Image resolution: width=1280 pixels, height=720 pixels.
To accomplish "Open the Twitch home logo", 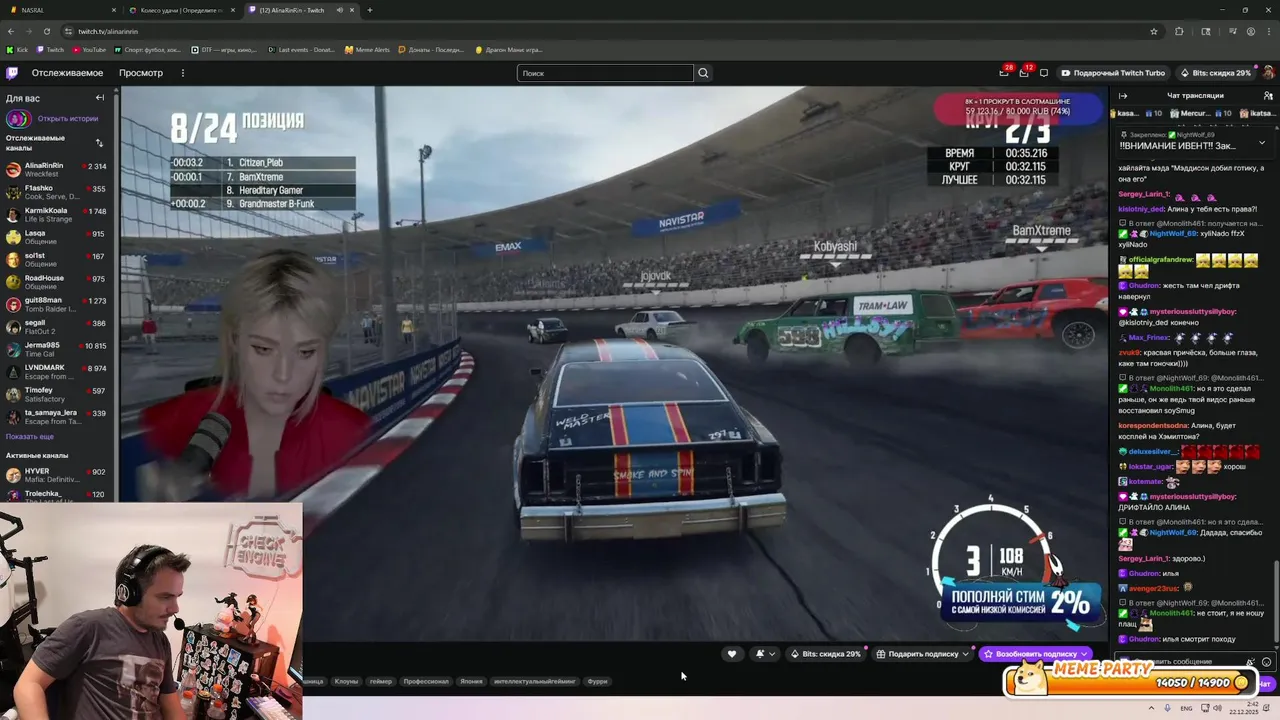I will click(12, 73).
